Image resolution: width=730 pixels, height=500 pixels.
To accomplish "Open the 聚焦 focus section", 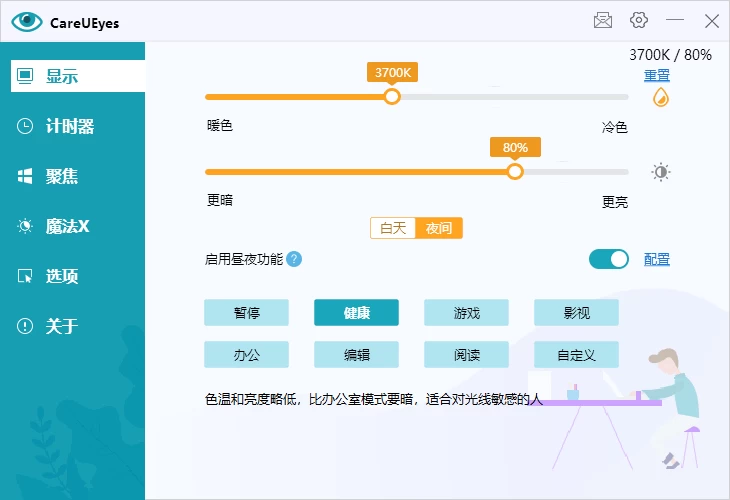I will tap(62, 176).
